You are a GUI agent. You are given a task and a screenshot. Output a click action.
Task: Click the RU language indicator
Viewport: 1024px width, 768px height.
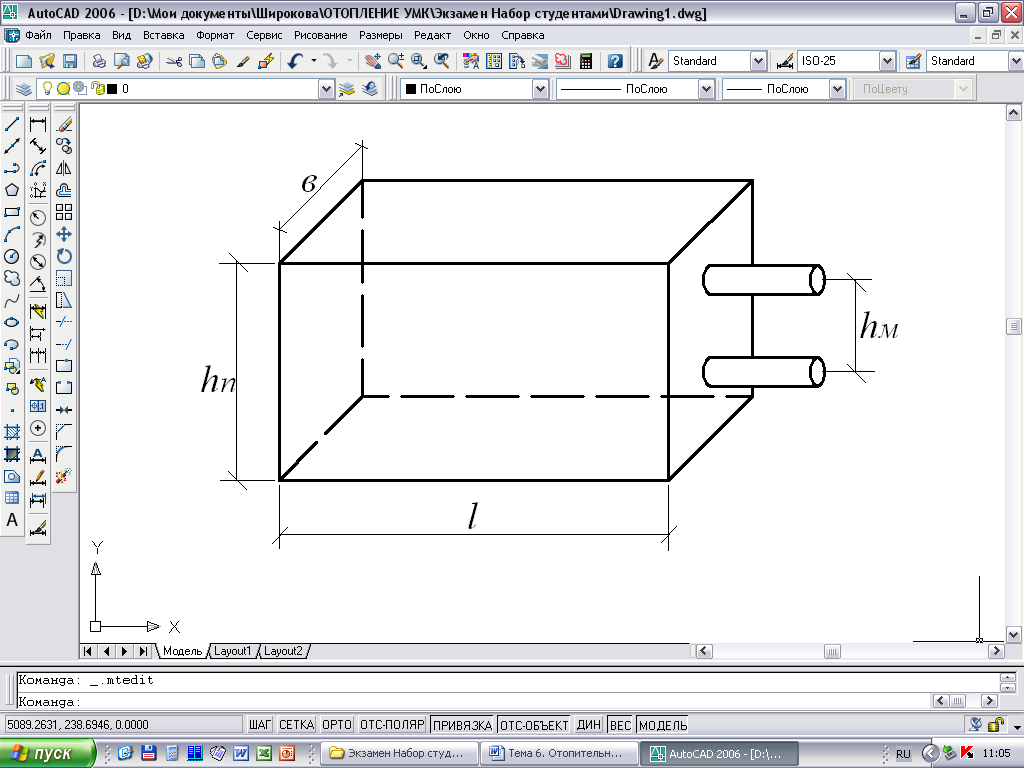903,754
